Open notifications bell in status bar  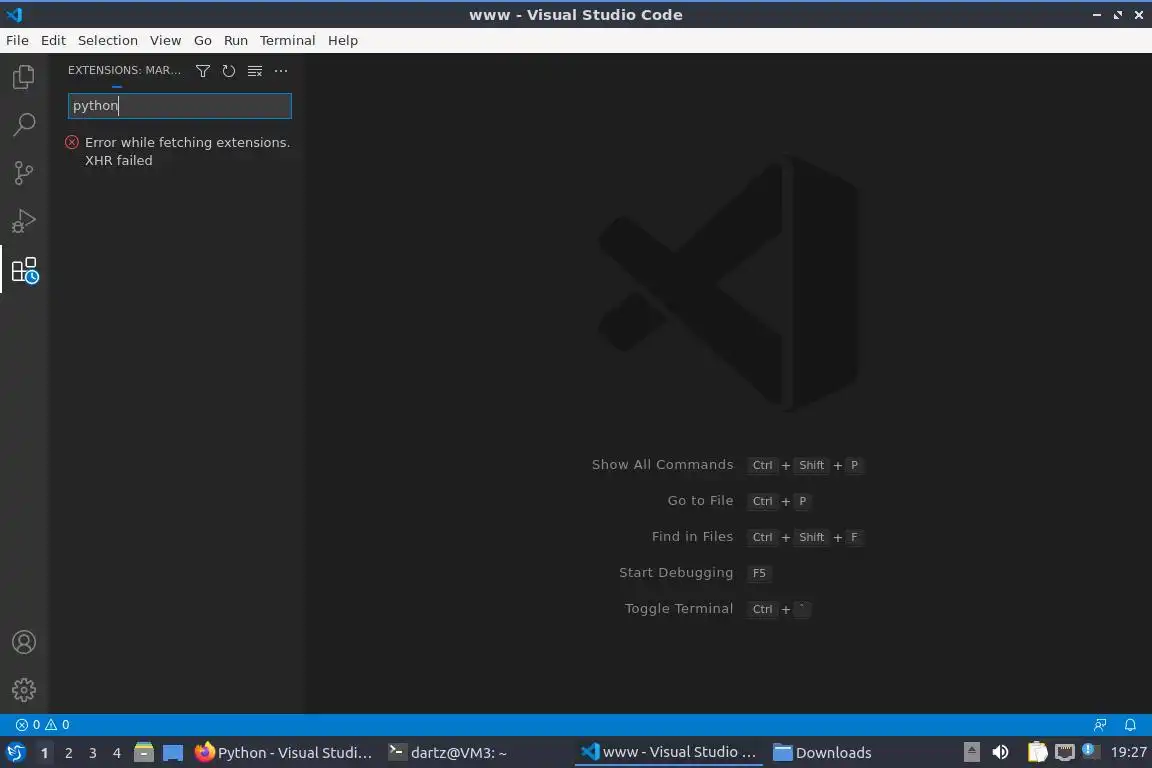pyautogui.click(x=1130, y=725)
